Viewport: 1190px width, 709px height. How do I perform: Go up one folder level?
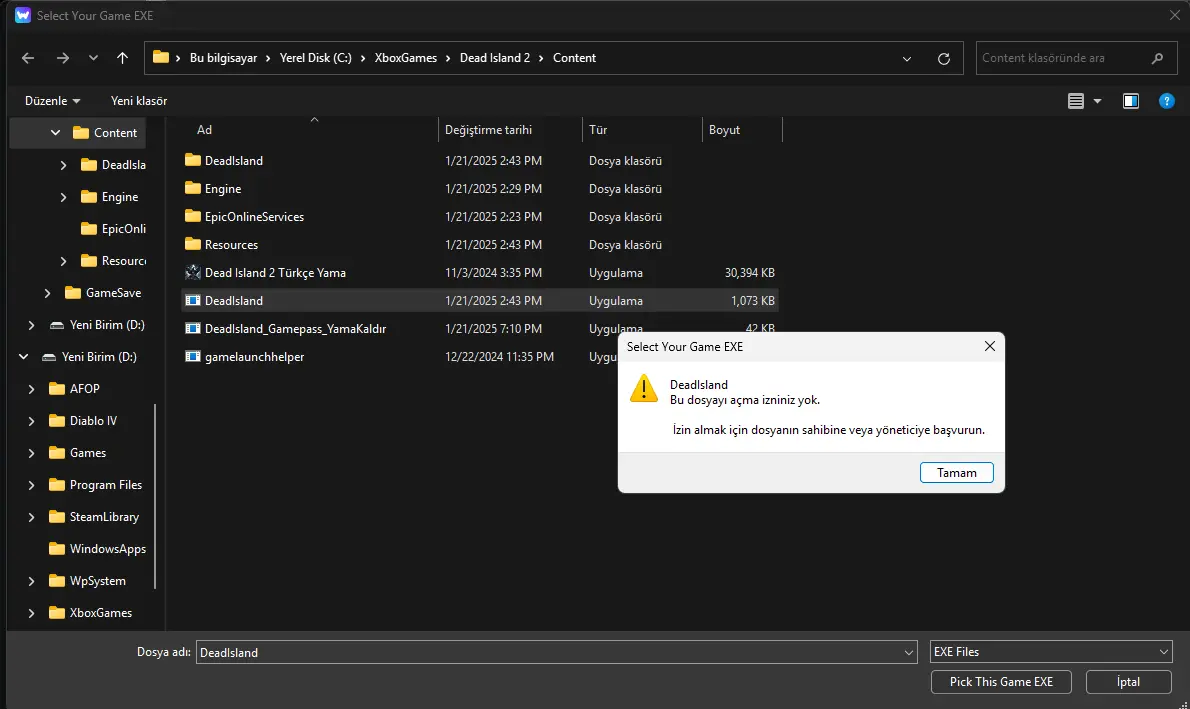(x=122, y=58)
